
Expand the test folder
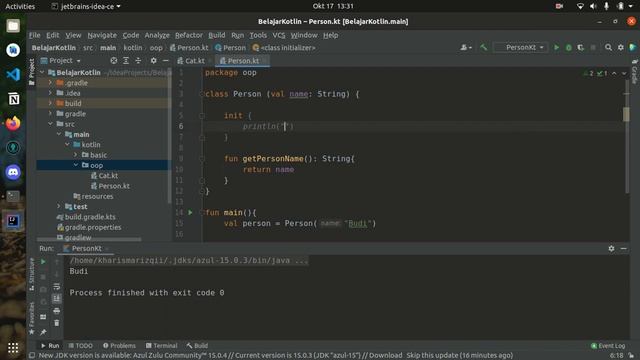click(59, 207)
